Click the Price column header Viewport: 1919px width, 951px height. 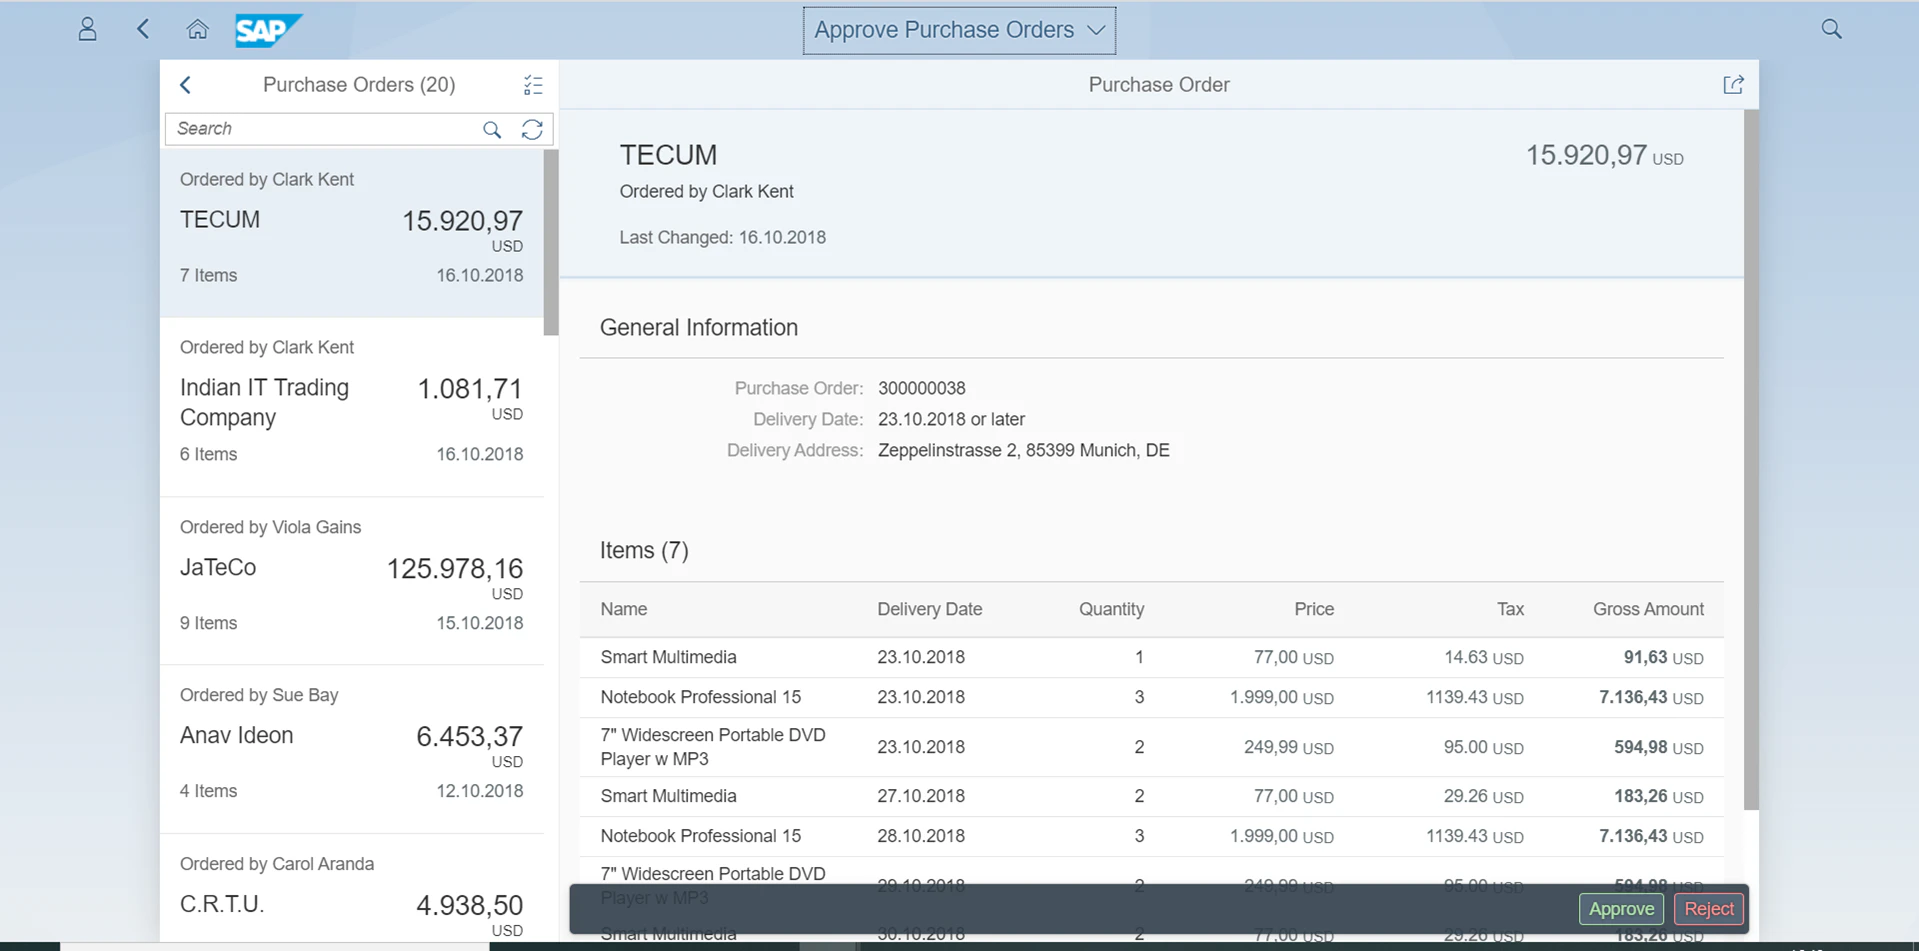click(x=1314, y=609)
